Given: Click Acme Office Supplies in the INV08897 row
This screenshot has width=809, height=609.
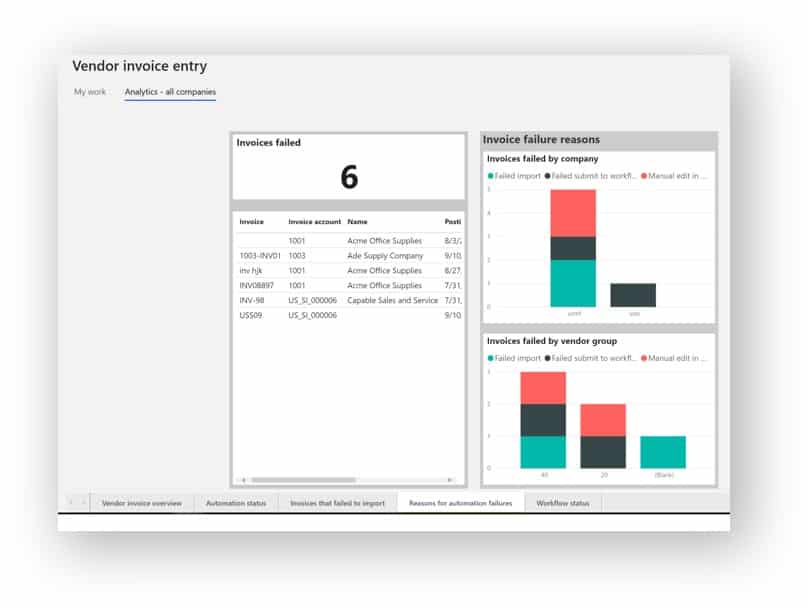Looking at the screenshot, I should pyautogui.click(x=384, y=285).
